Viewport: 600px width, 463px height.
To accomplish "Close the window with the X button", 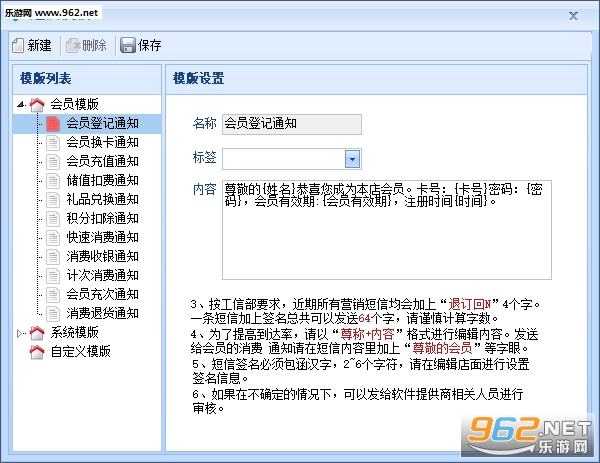I will coord(573,16).
